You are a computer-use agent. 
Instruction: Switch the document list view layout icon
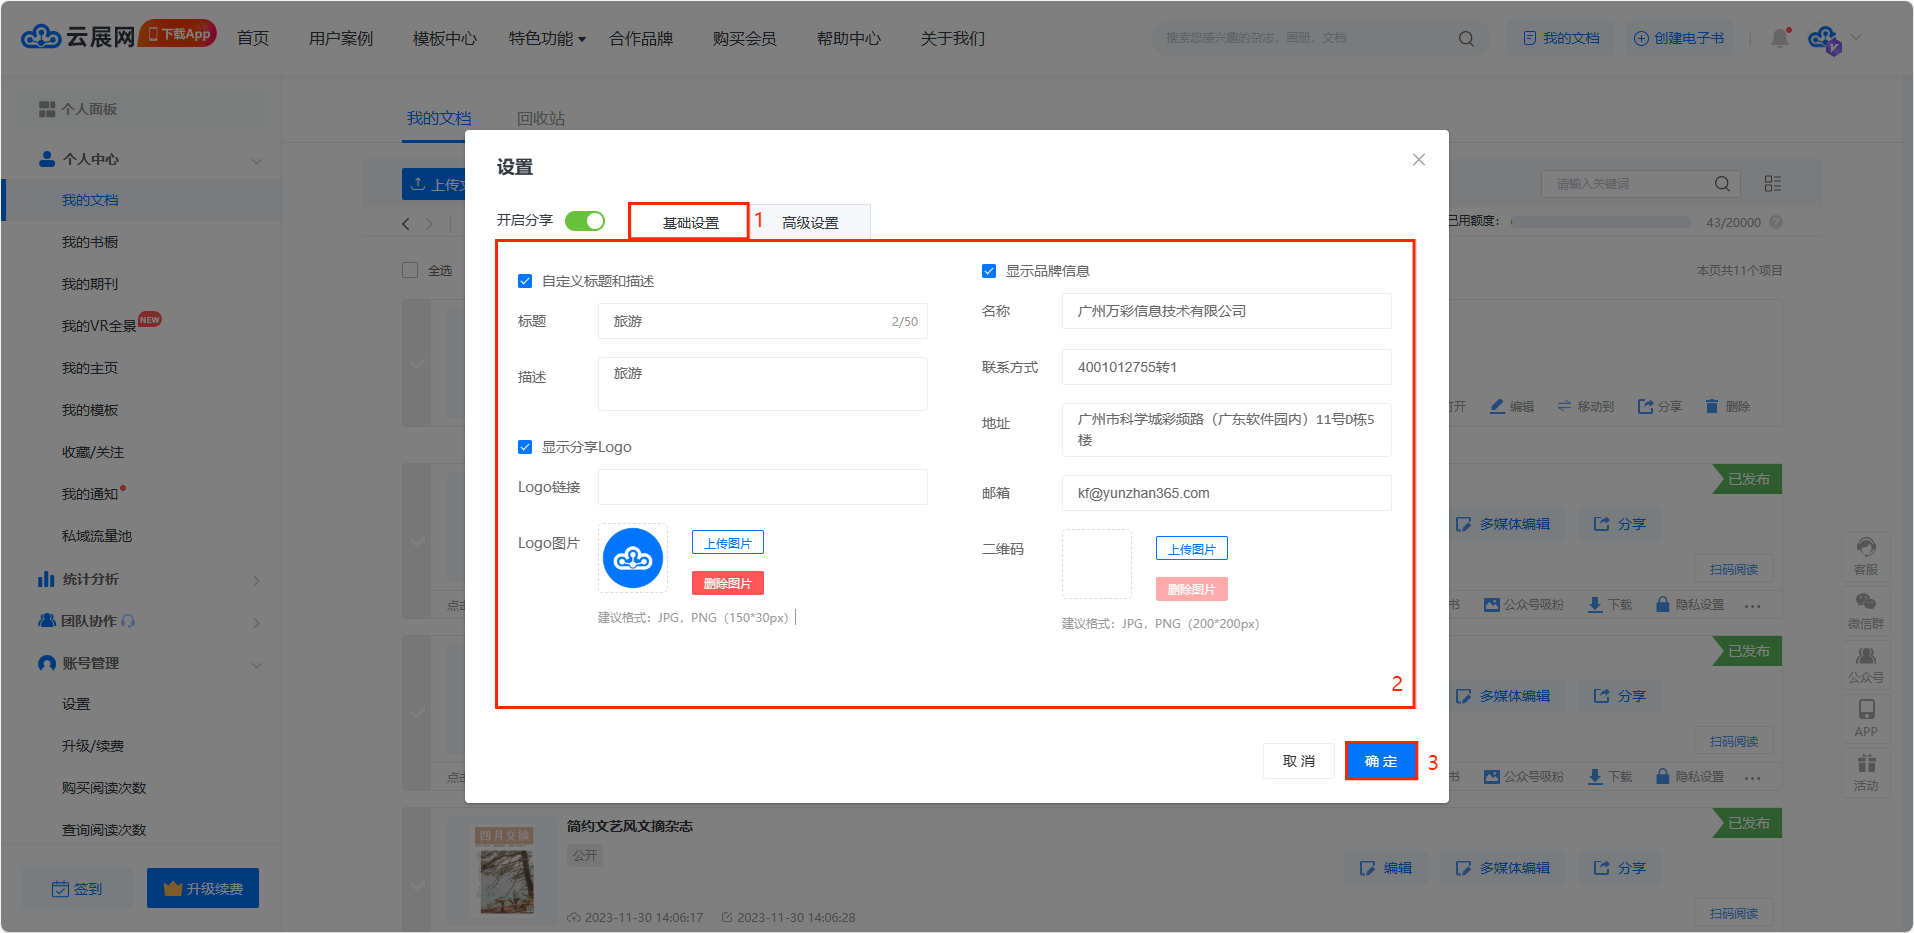pyautogui.click(x=1773, y=184)
